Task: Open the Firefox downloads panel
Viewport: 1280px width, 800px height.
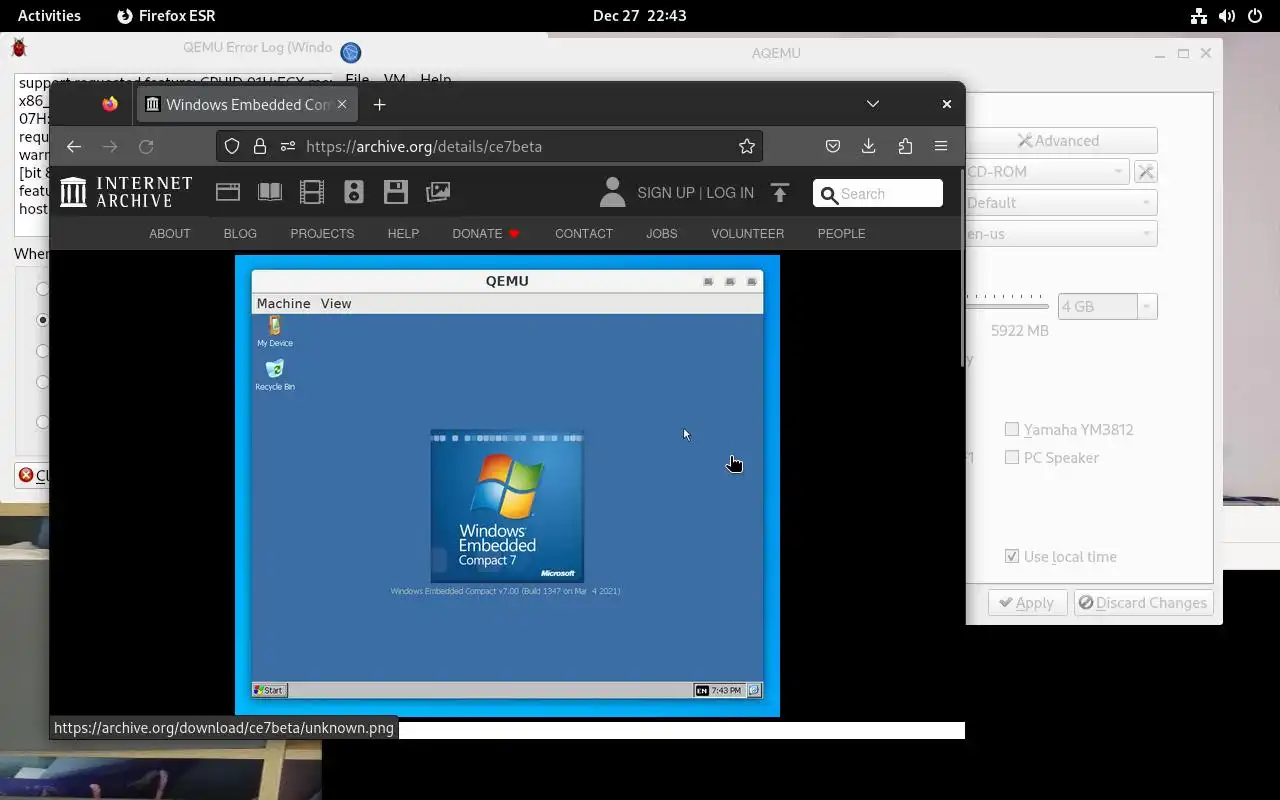Action: pyautogui.click(x=868, y=146)
